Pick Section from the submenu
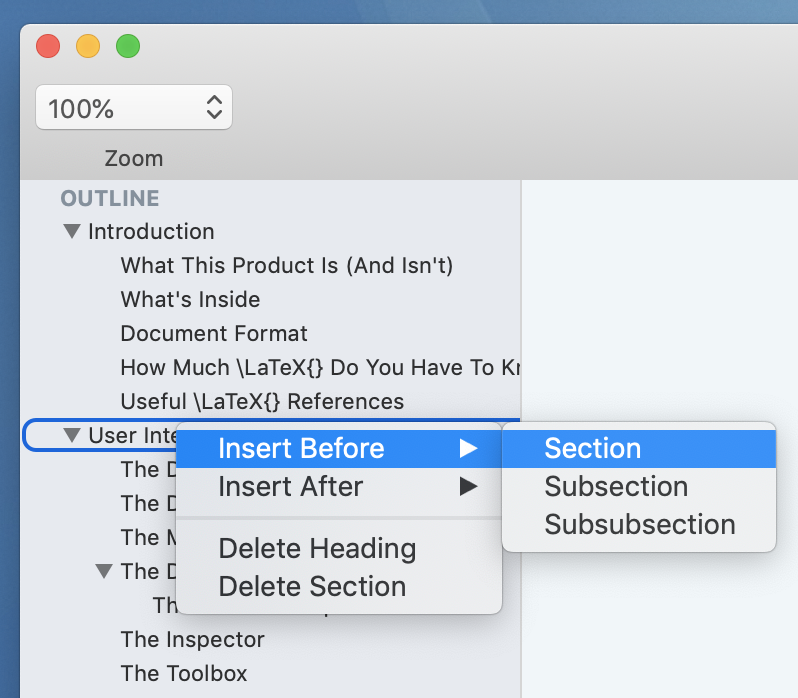The height and width of the screenshot is (698, 798). pyautogui.click(x=639, y=449)
